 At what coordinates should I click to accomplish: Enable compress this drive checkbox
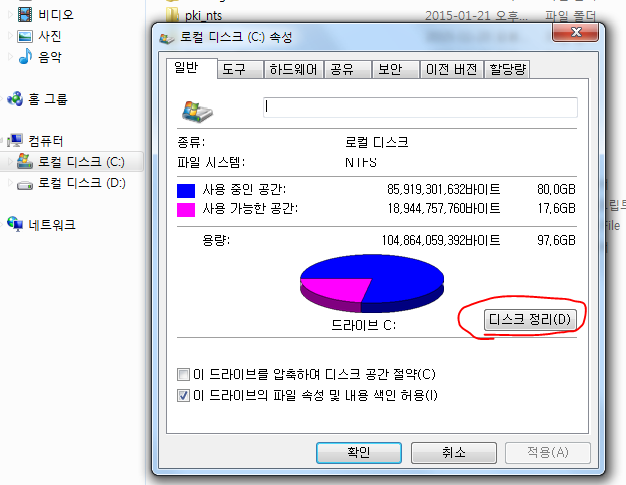click(183, 374)
